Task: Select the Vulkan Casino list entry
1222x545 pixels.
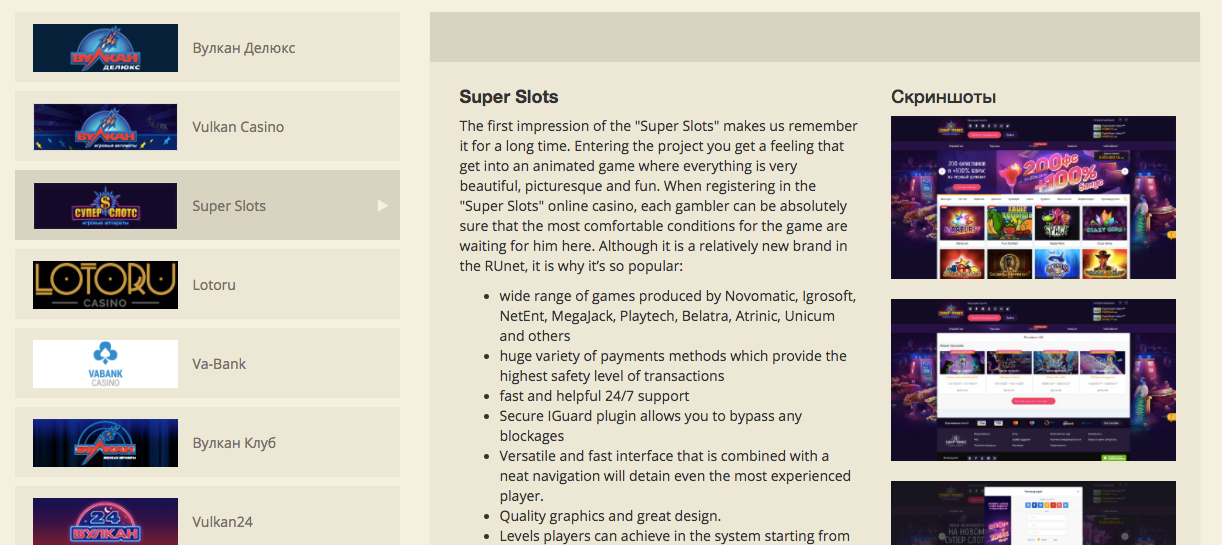Action: tap(207, 127)
